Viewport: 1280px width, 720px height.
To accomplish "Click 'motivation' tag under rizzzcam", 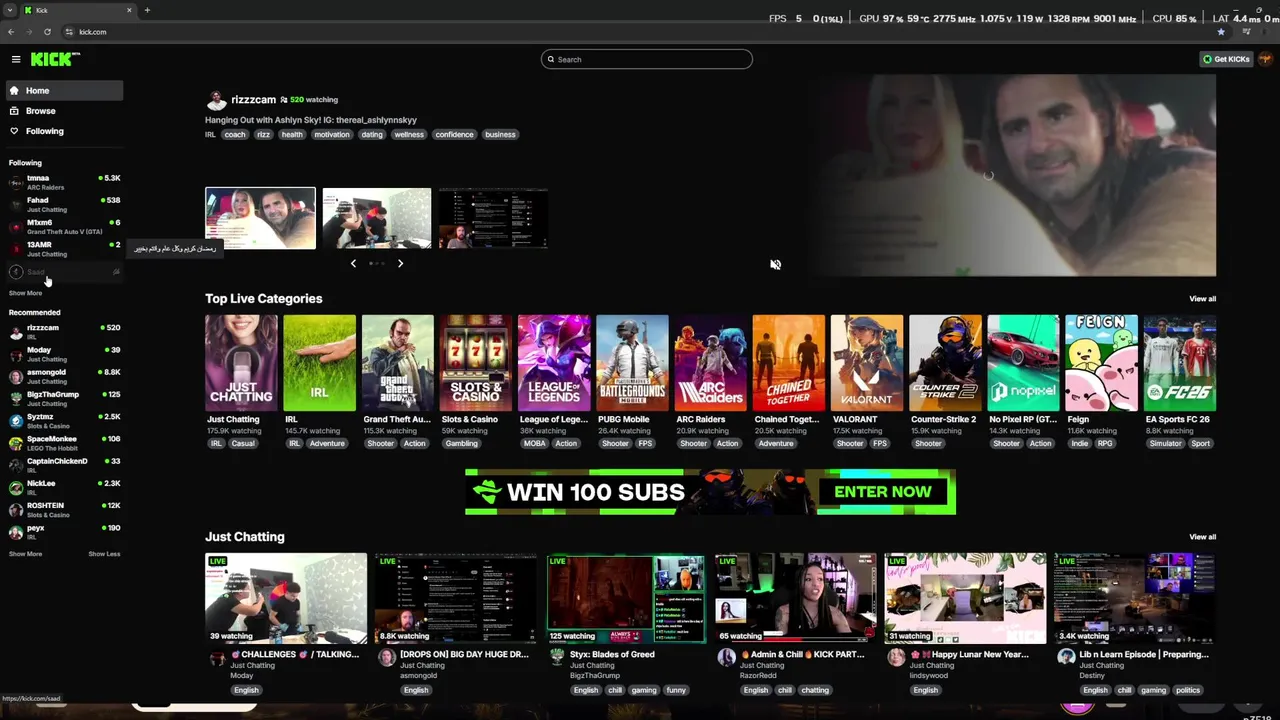I will (x=332, y=135).
